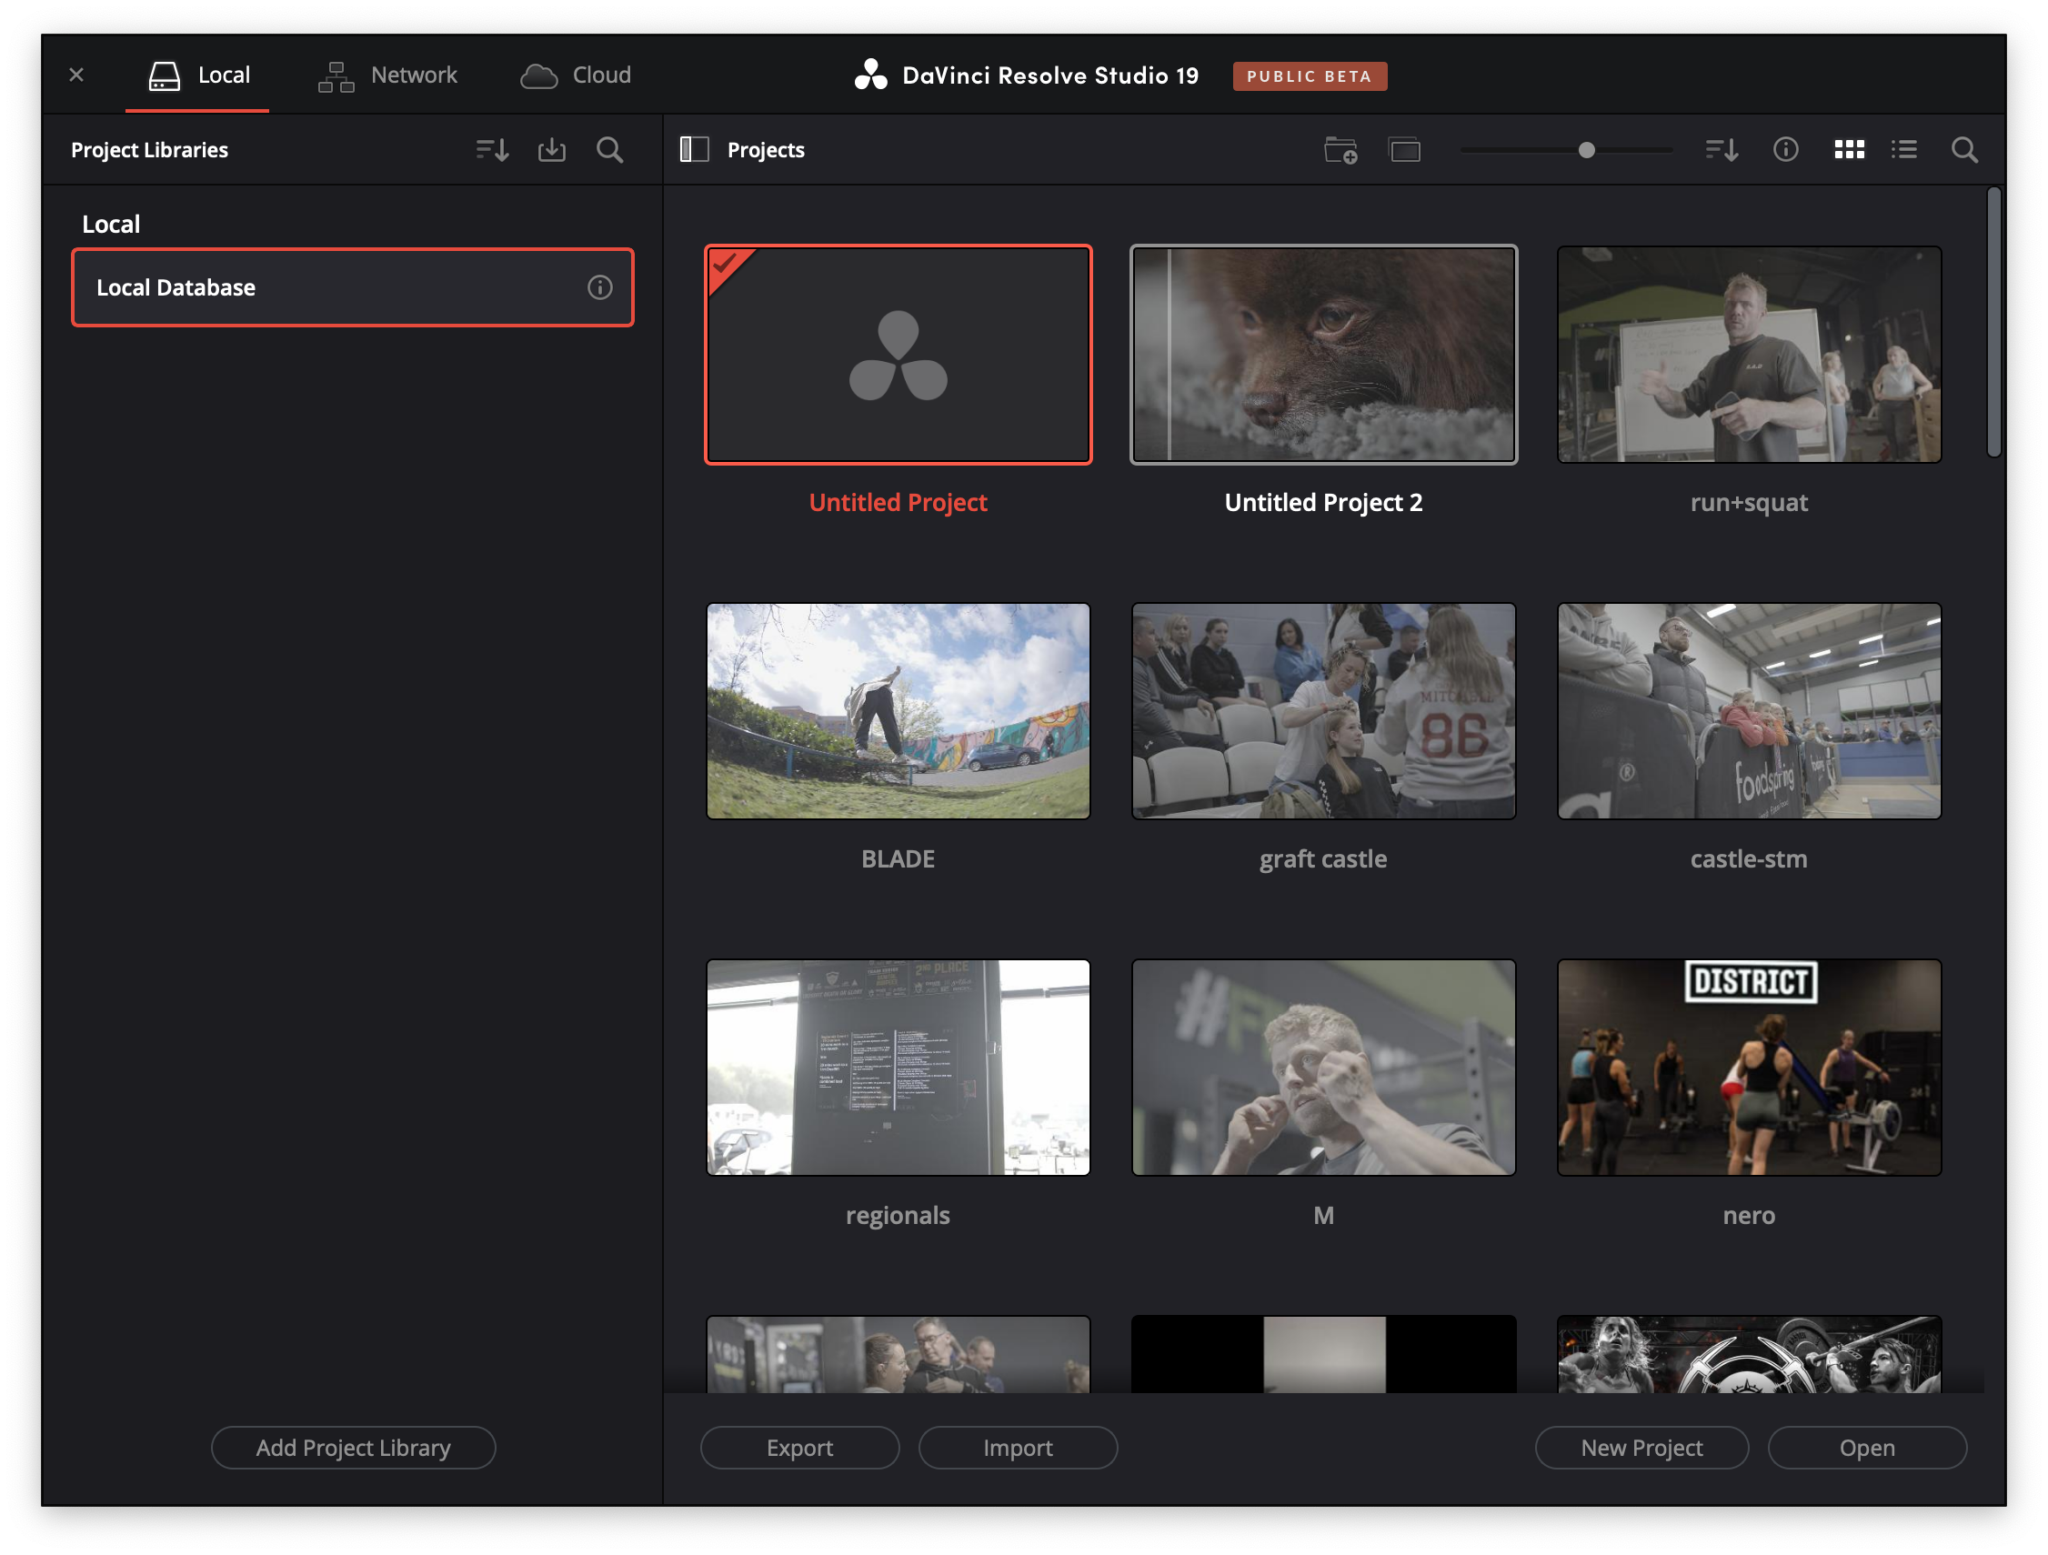
Task: Click the Open button
Action: click(1866, 1447)
